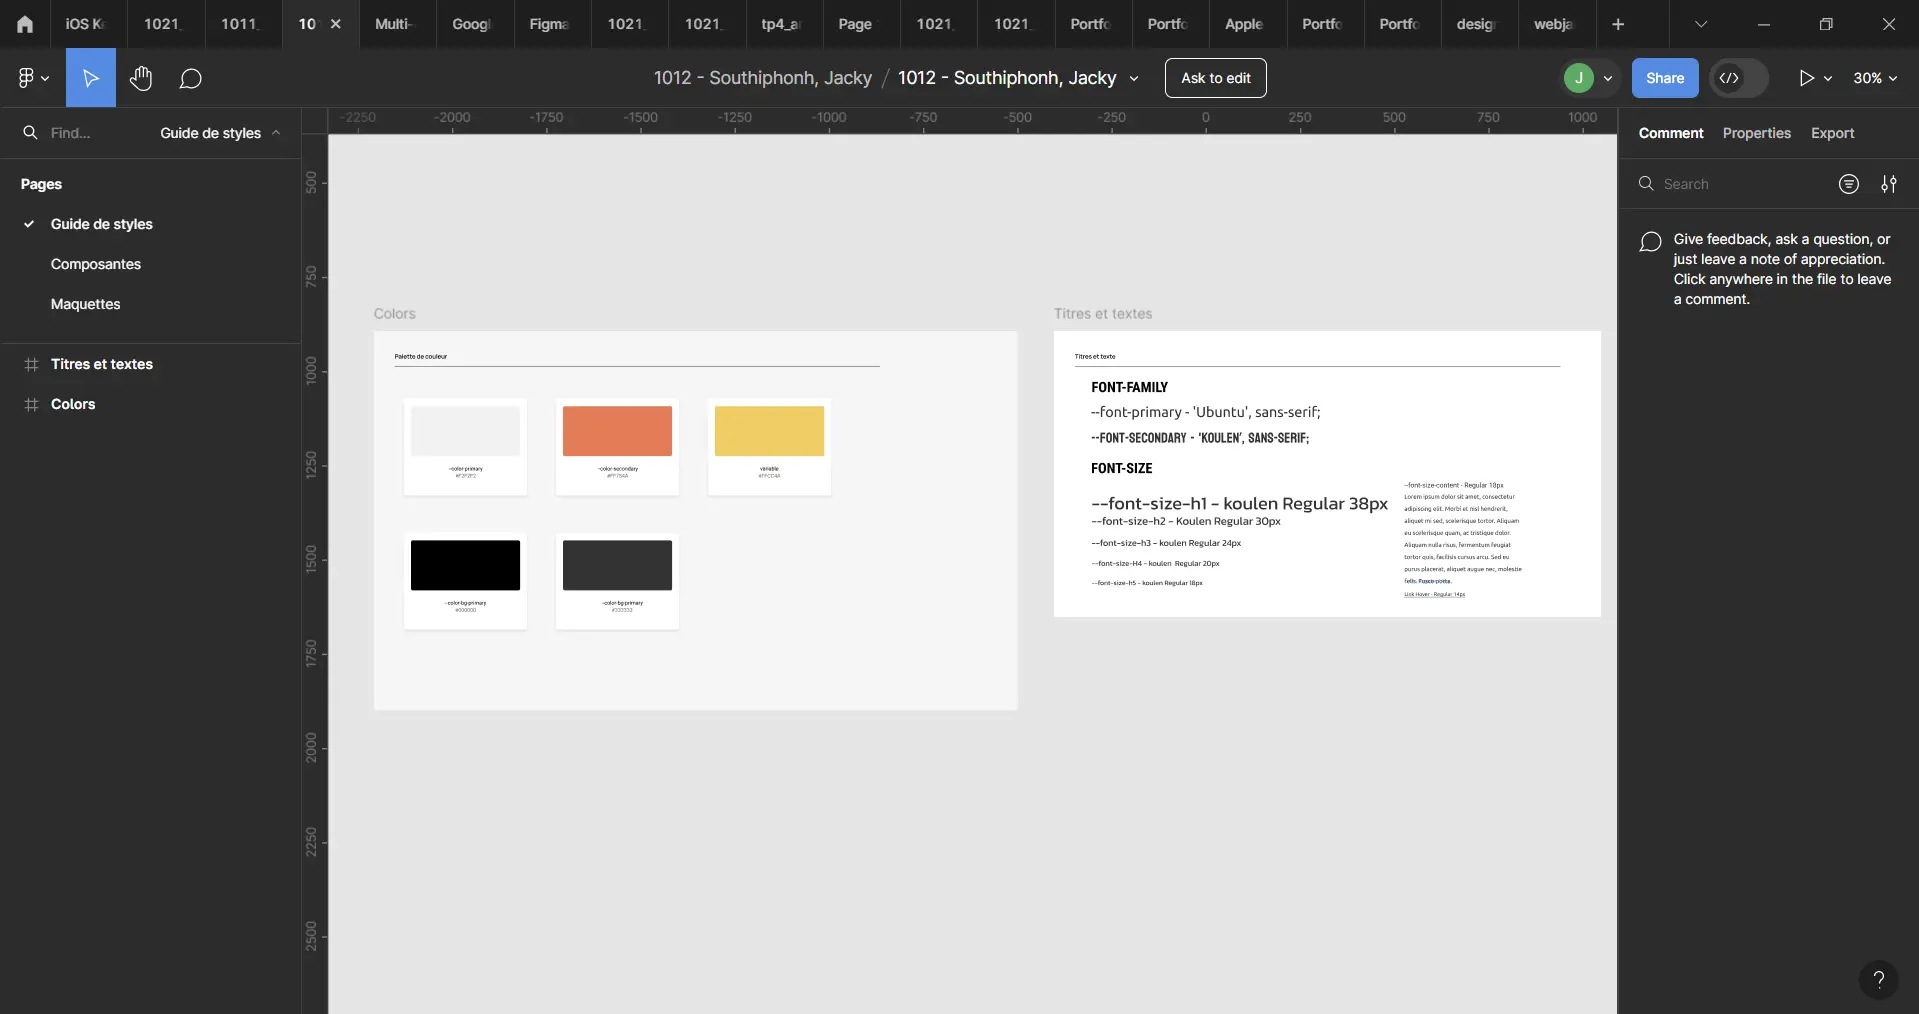The width and height of the screenshot is (1919, 1014).
Task: Select the Titres et textes frame layer
Action: tap(102, 364)
